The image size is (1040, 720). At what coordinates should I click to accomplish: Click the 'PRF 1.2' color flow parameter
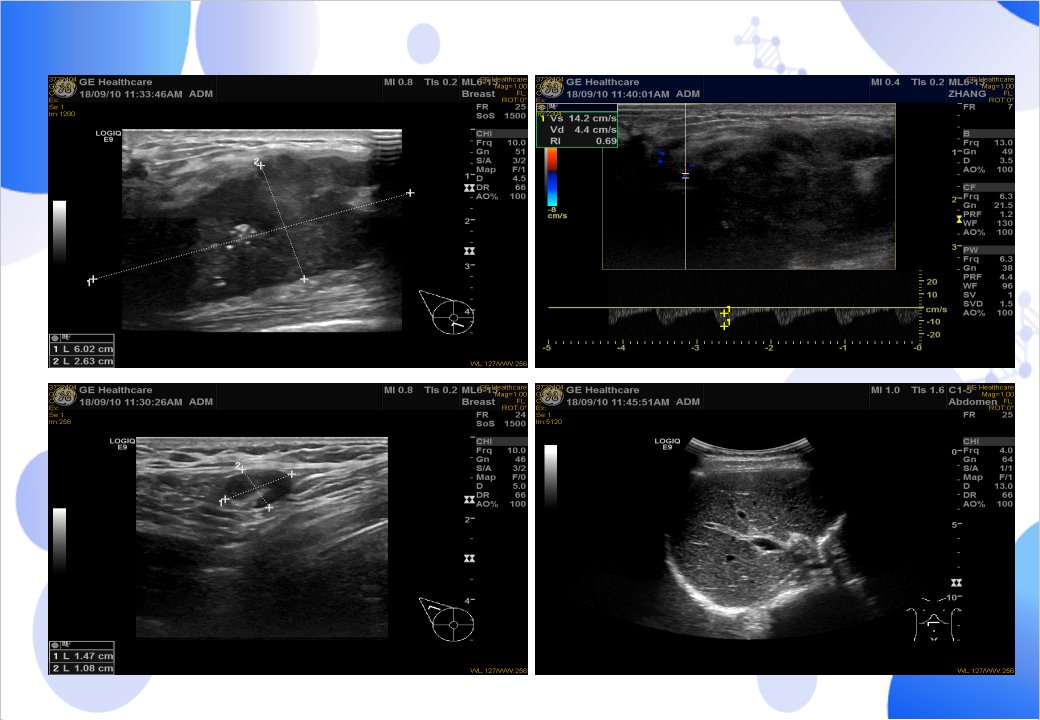(988, 214)
